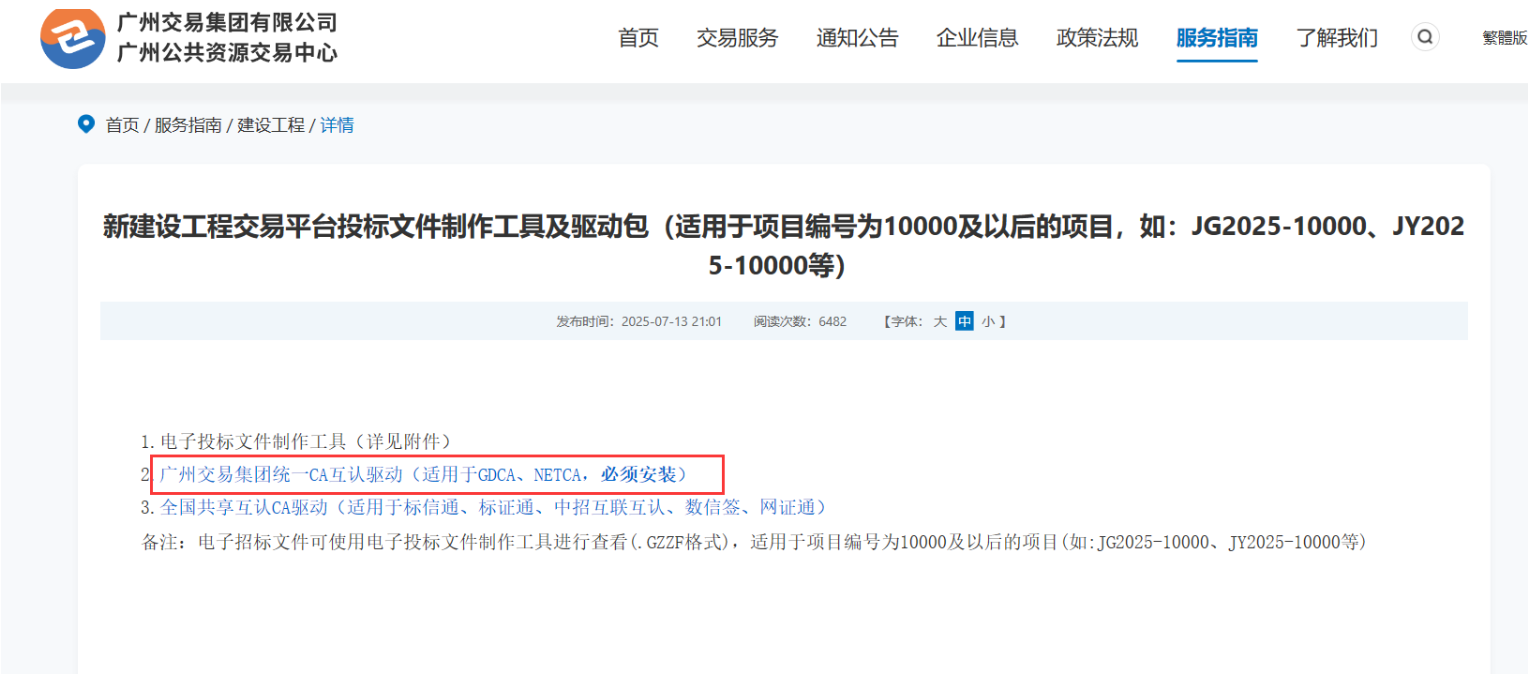This screenshot has width=1528, height=674.
Task: Go to 首页 in the top navigation
Action: coord(638,38)
